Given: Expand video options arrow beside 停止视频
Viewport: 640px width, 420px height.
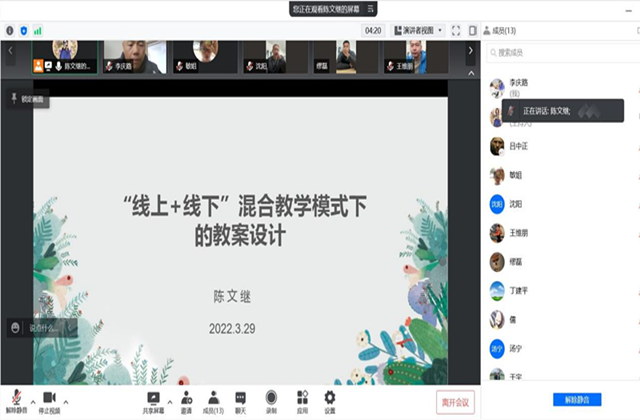Looking at the screenshot, I should coord(68,402).
